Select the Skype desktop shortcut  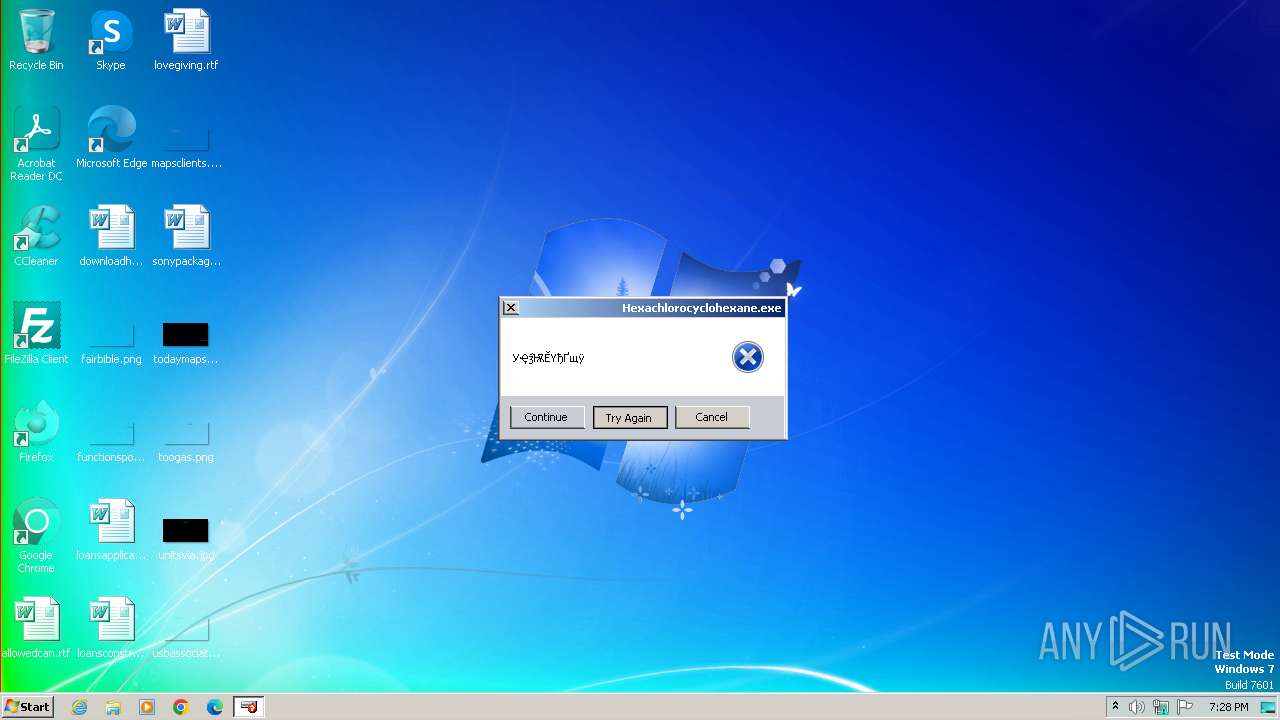pyautogui.click(x=110, y=40)
